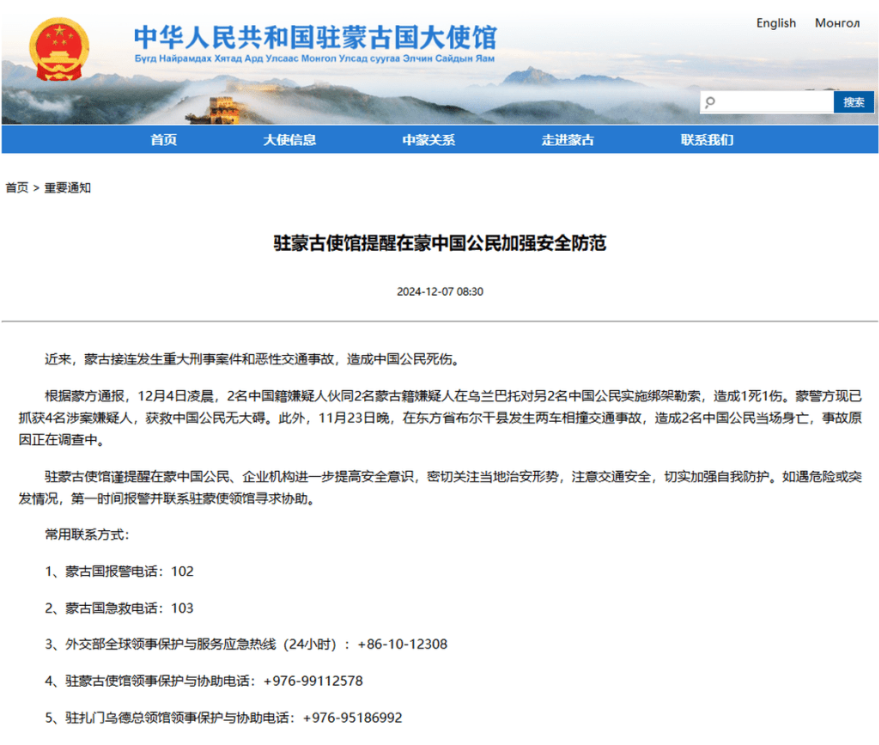Switch language to English

tap(776, 23)
